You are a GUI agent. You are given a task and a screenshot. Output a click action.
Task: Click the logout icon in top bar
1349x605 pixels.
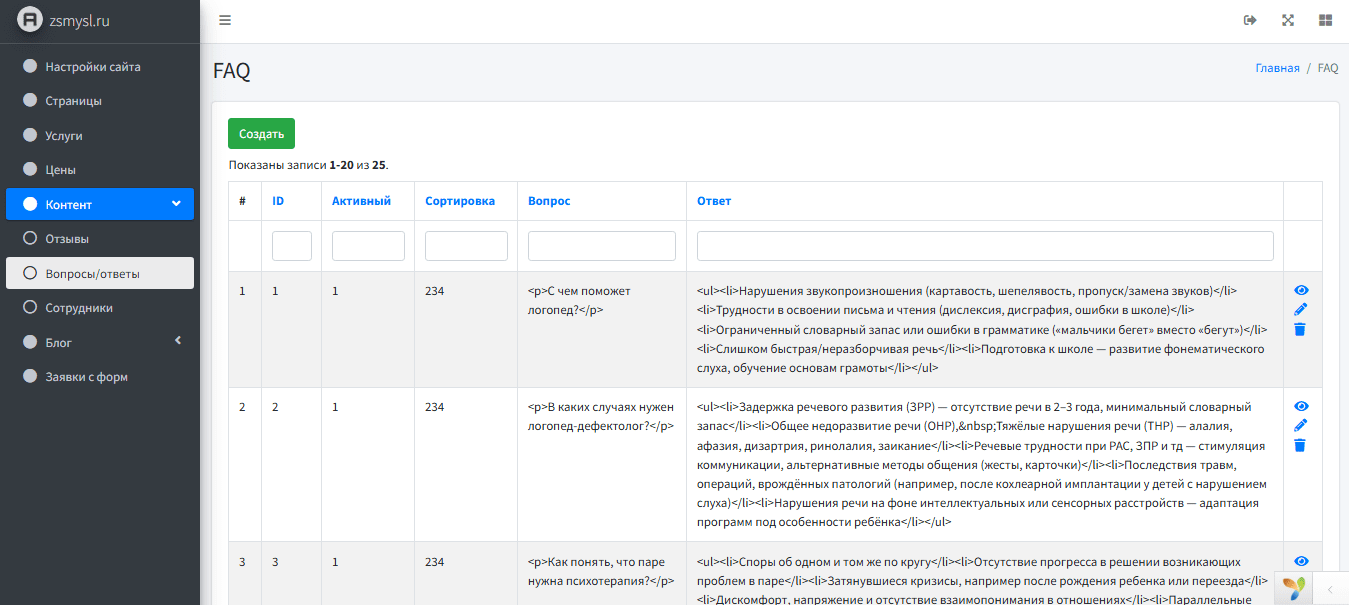1250,20
